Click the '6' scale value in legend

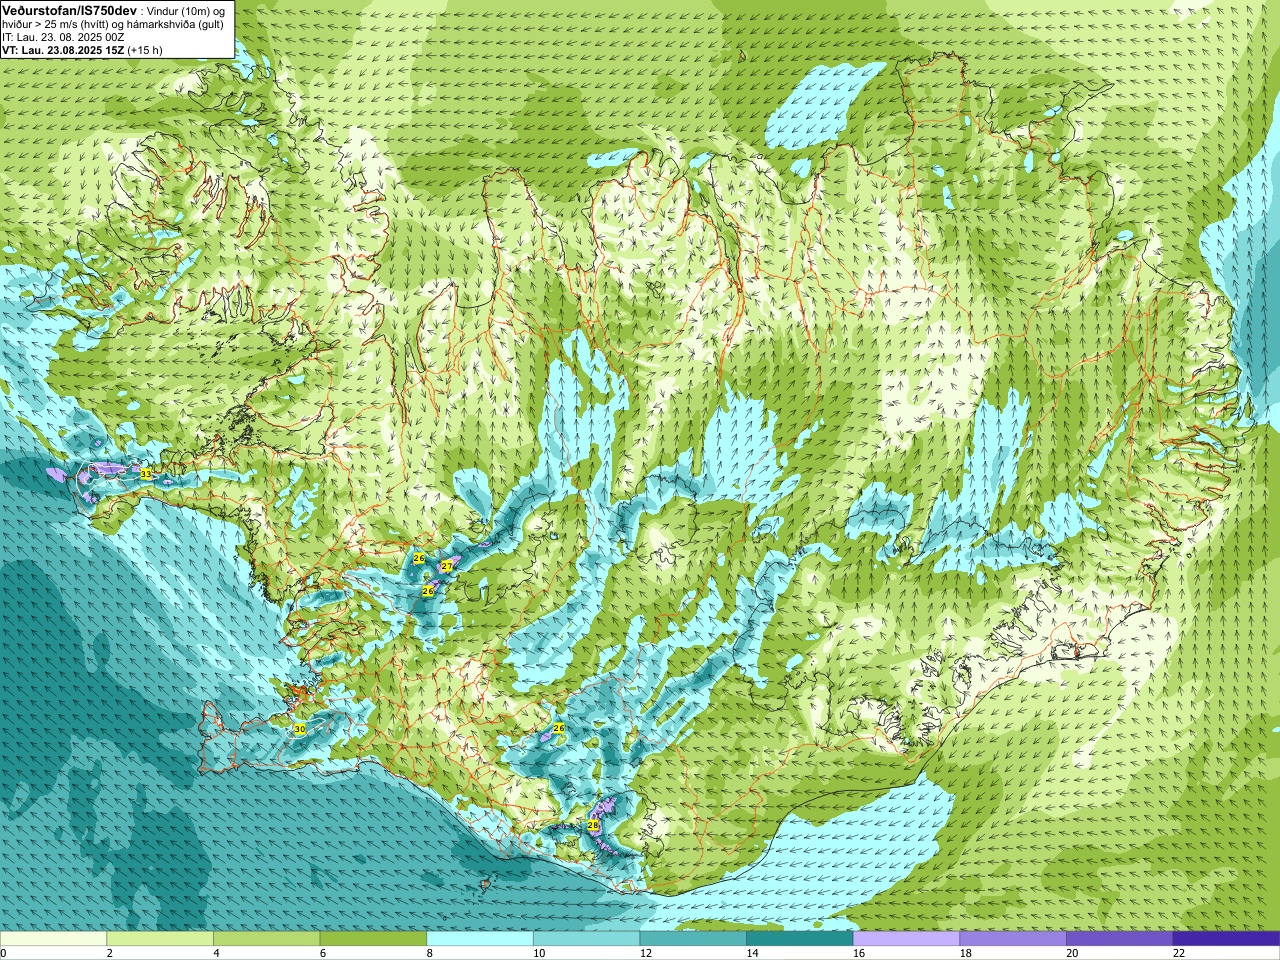pos(323,953)
